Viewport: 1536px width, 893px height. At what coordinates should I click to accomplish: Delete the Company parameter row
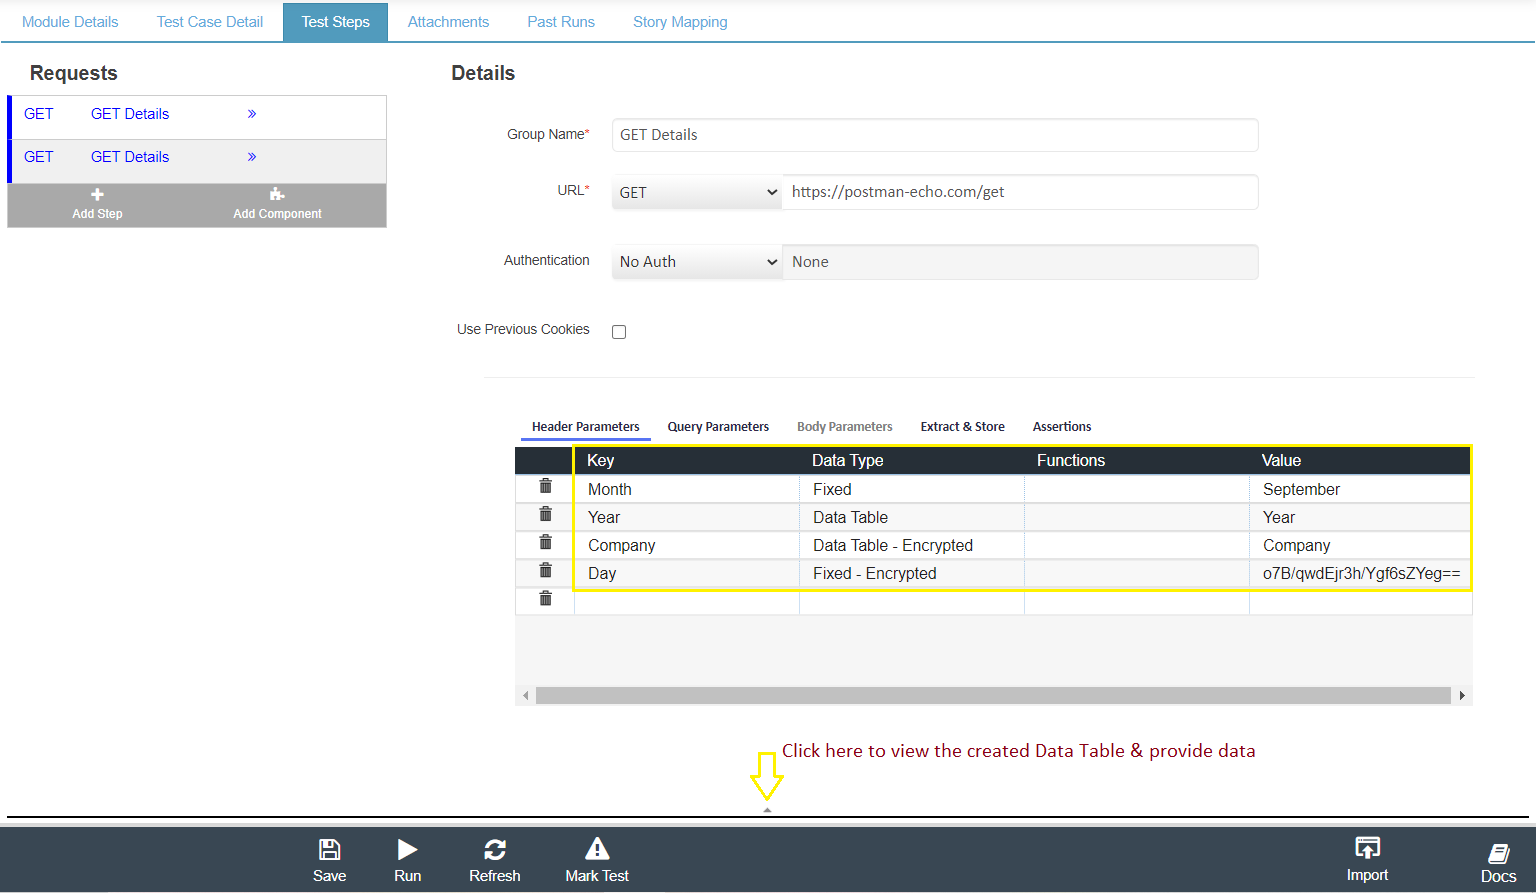[x=545, y=542]
